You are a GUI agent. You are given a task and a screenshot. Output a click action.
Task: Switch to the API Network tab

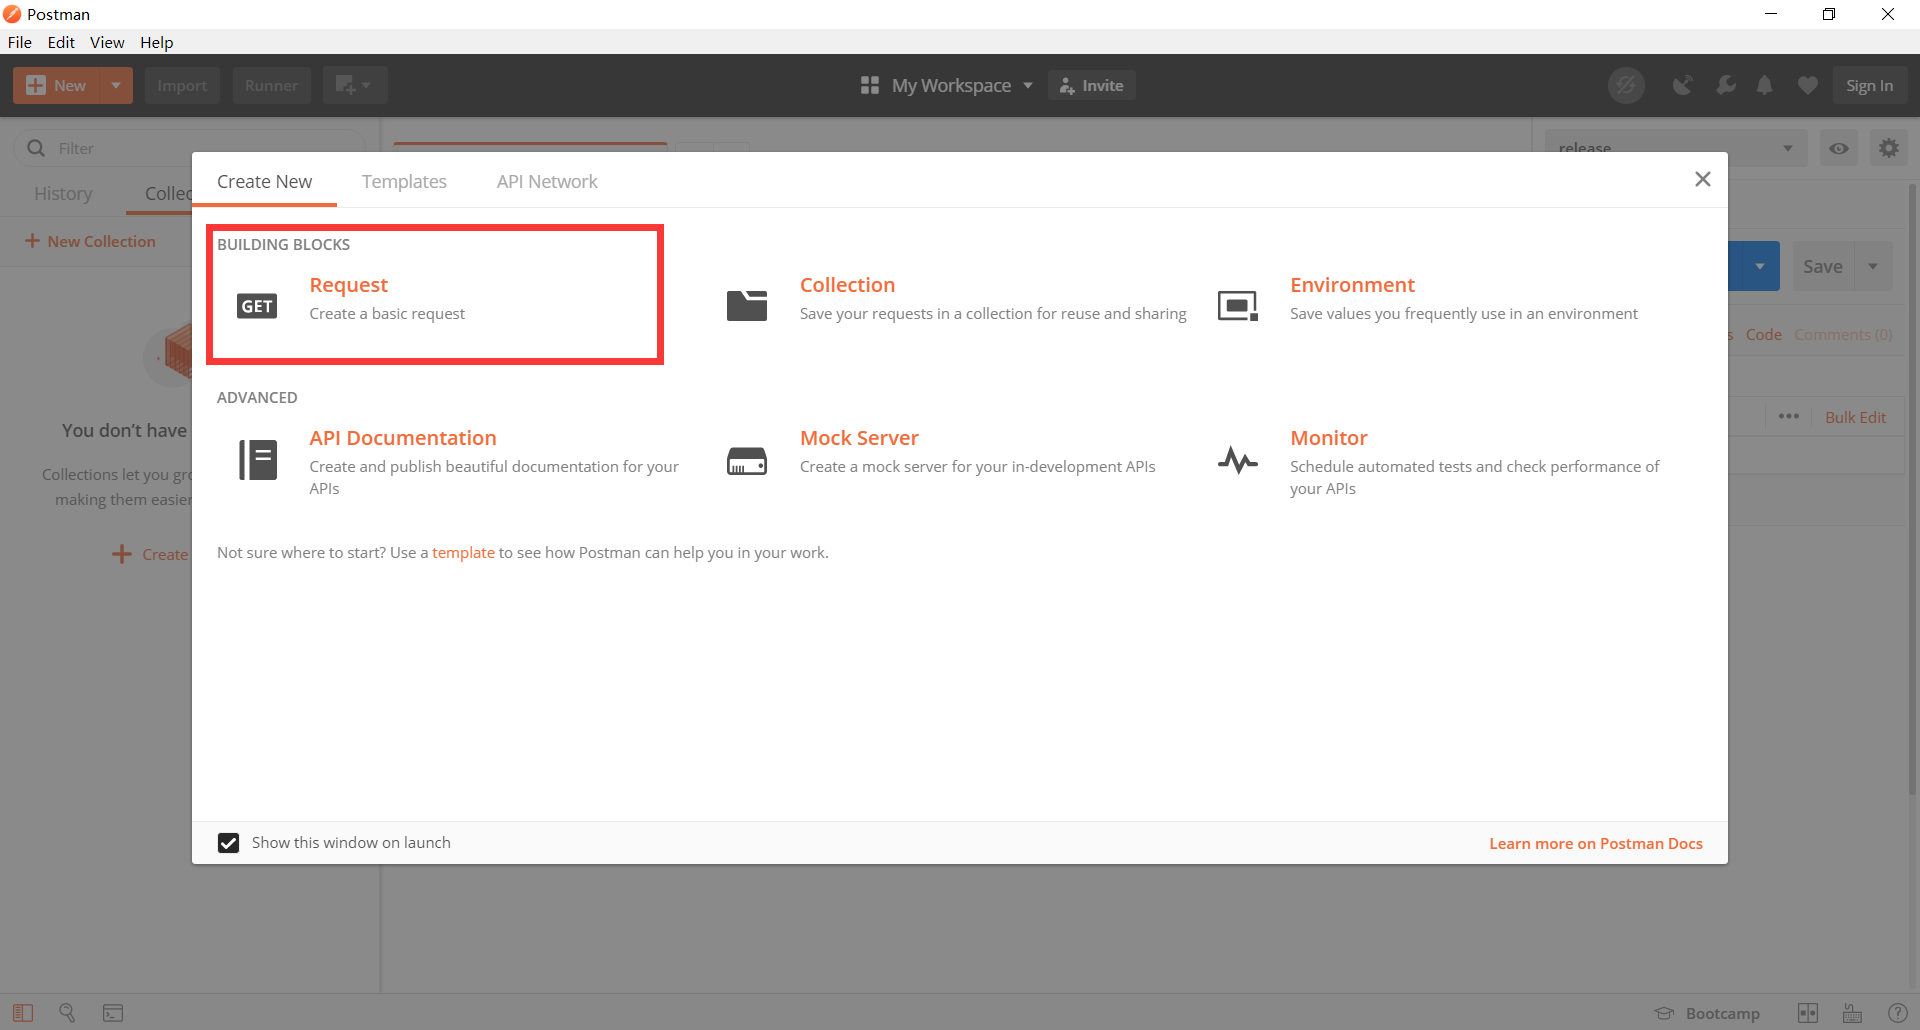(x=547, y=181)
